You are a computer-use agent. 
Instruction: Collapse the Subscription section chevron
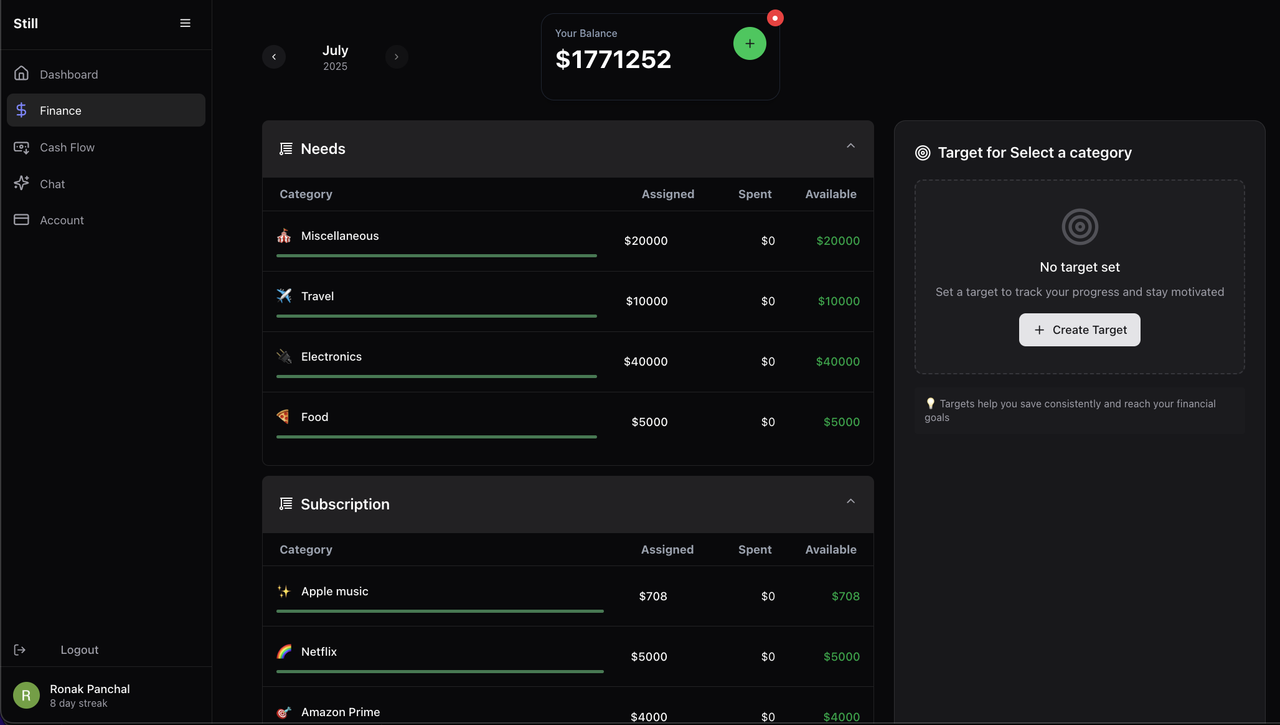pyautogui.click(x=851, y=501)
